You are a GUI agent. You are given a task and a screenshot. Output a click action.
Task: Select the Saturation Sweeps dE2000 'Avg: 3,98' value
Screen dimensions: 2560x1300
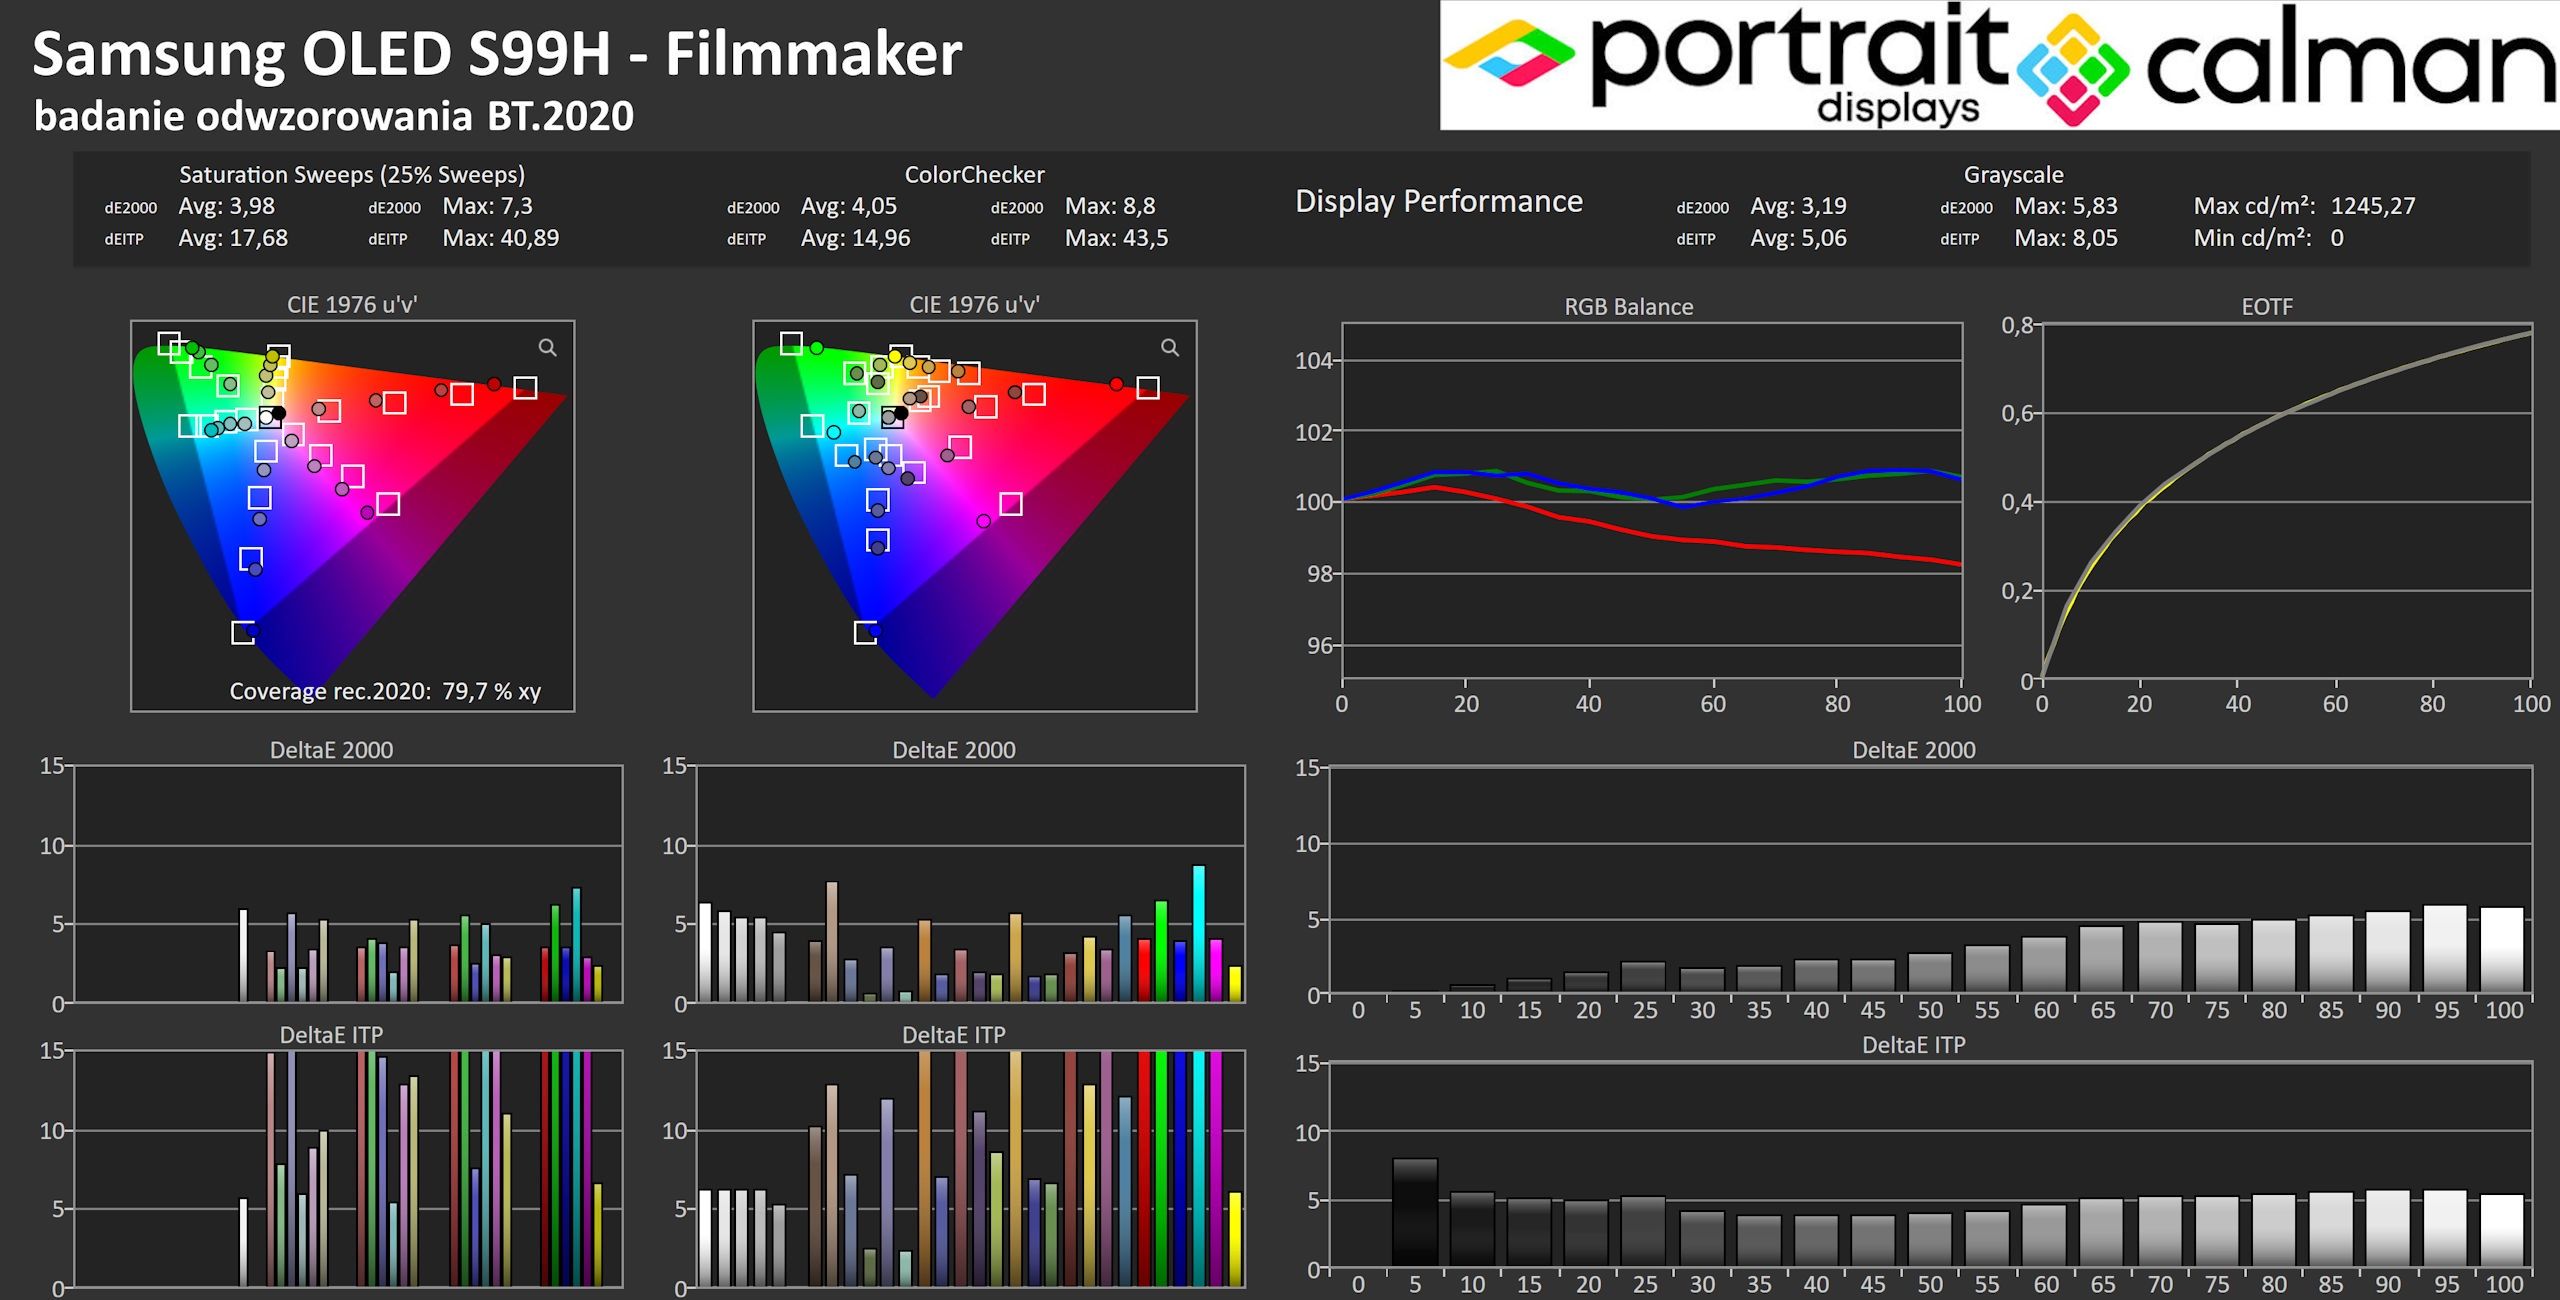tap(226, 206)
